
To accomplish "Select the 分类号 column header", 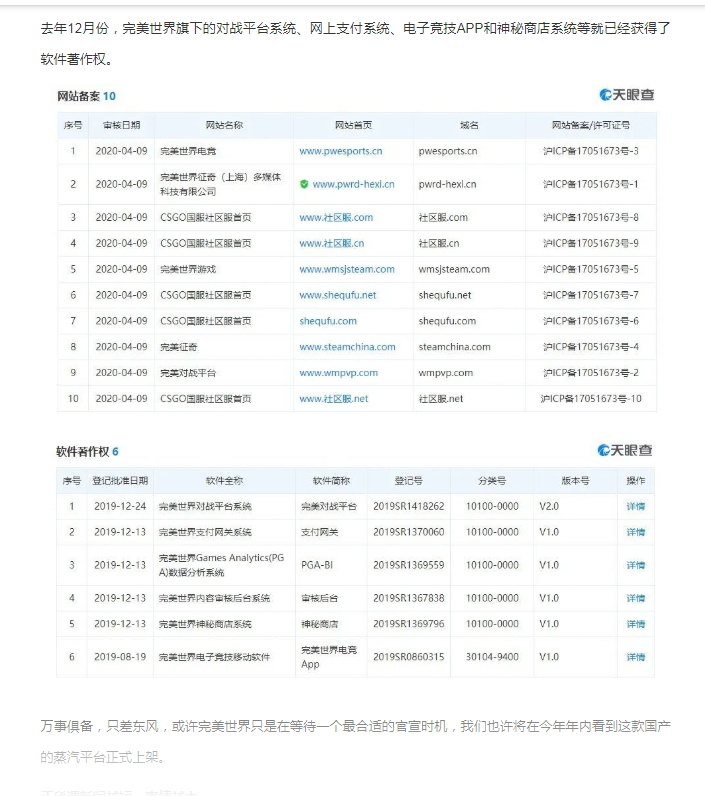I will coord(492,481).
